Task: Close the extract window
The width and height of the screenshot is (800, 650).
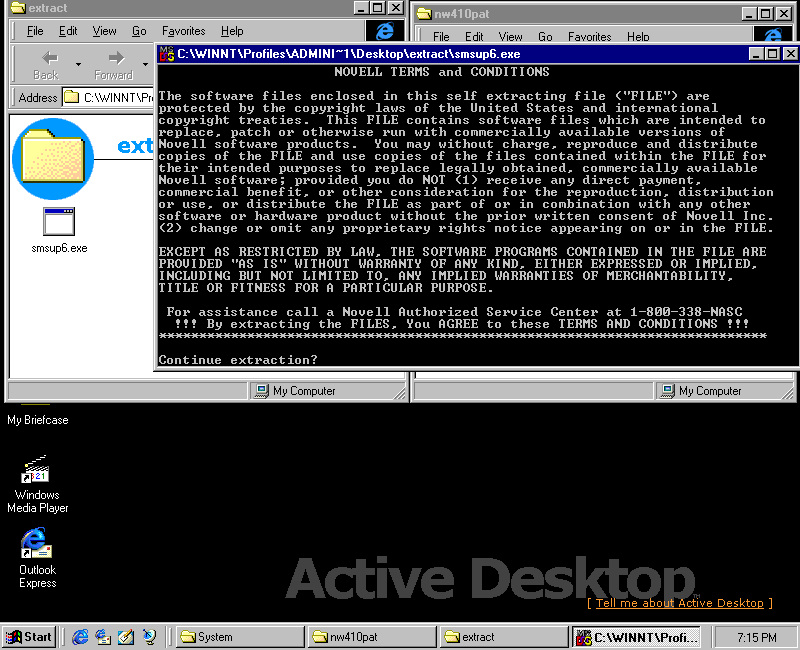Action: point(395,8)
